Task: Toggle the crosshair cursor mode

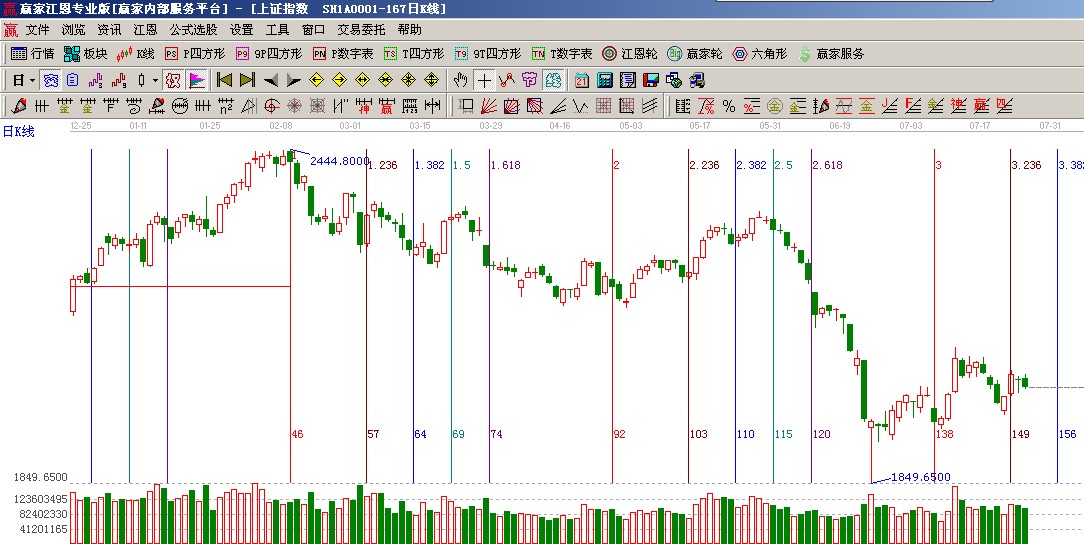Action: tap(484, 80)
